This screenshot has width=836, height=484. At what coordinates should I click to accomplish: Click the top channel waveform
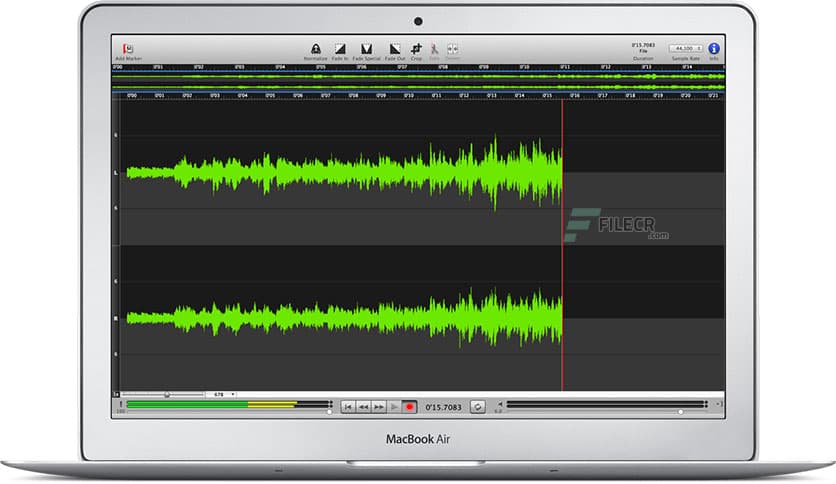tap(344, 172)
